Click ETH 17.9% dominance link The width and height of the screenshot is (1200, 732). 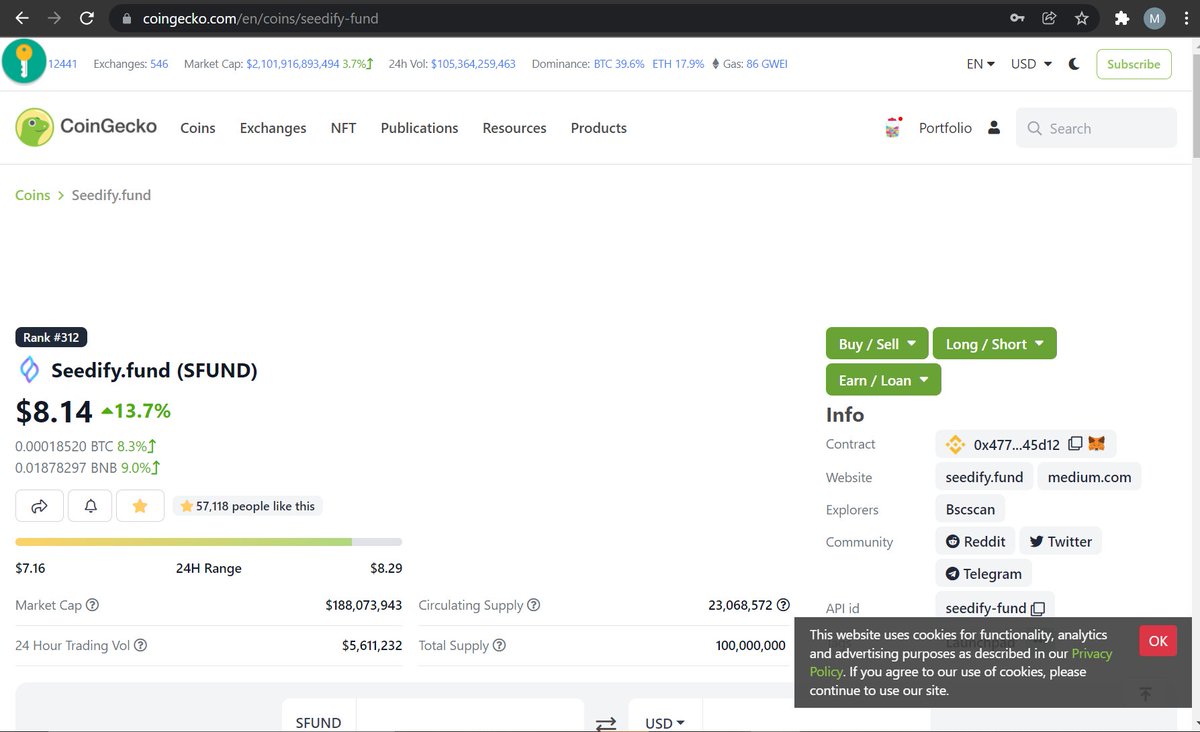tap(678, 64)
